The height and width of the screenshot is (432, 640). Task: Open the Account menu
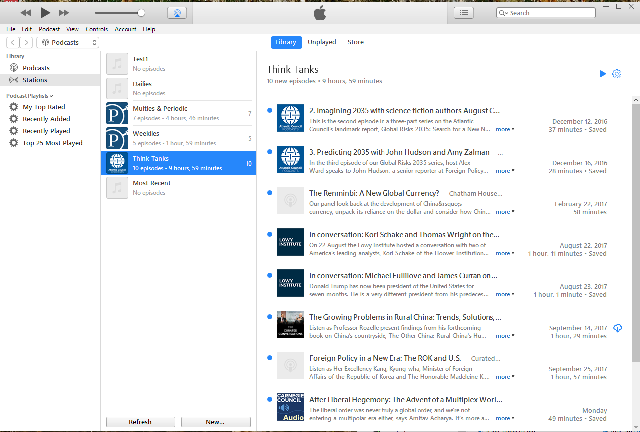[x=125, y=28]
